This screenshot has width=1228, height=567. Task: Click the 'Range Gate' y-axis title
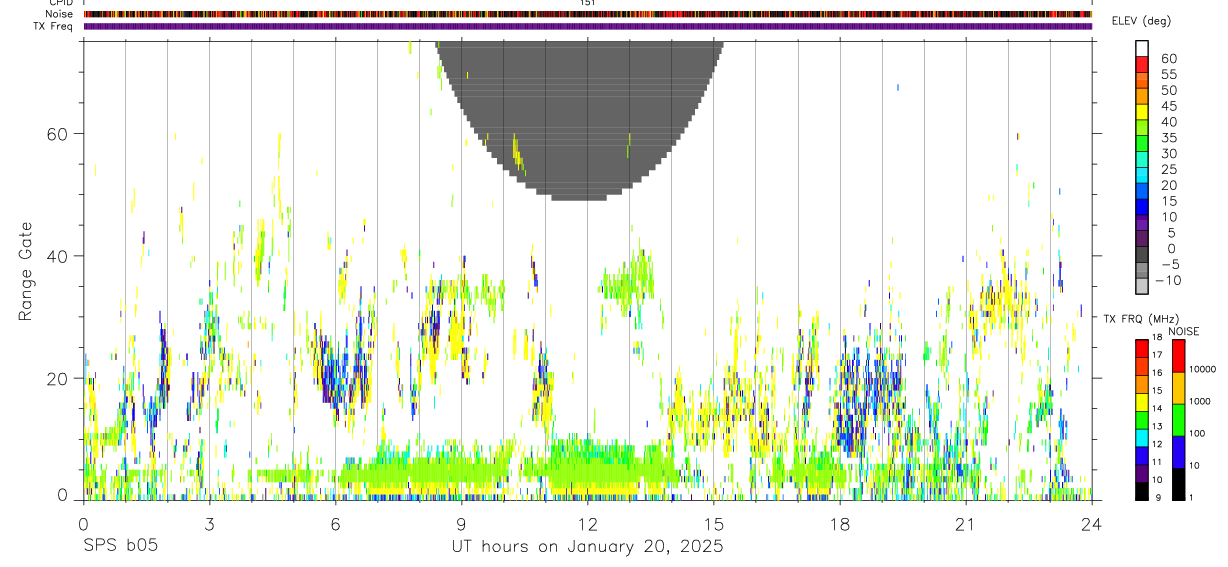pos(26,270)
